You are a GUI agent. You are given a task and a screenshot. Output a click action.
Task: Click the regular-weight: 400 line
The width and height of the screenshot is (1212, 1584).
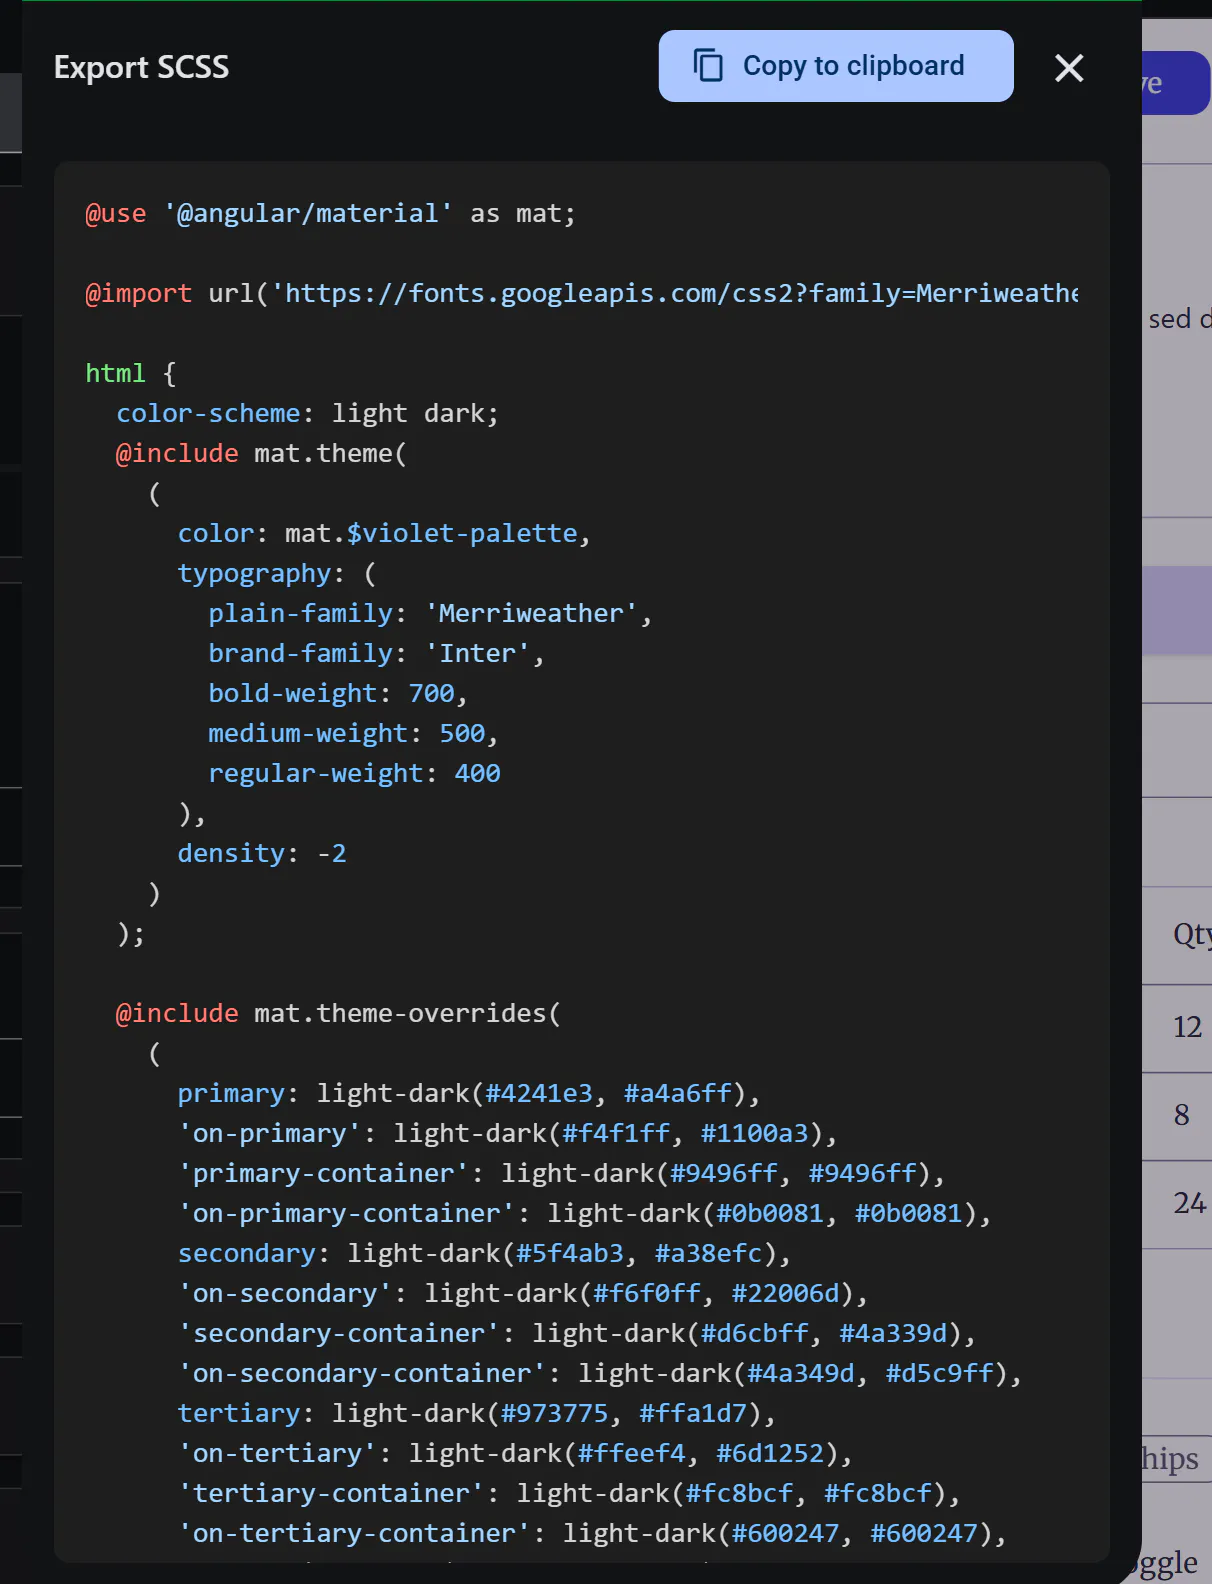pyautogui.click(x=354, y=773)
